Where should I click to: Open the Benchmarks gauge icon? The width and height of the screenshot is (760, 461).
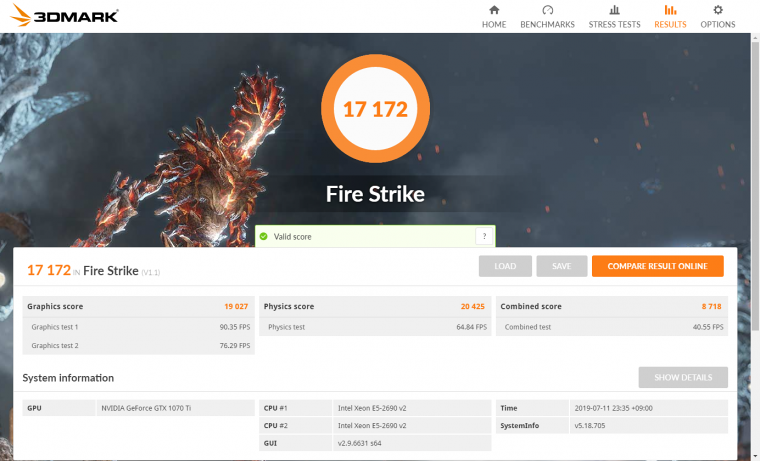tap(547, 10)
